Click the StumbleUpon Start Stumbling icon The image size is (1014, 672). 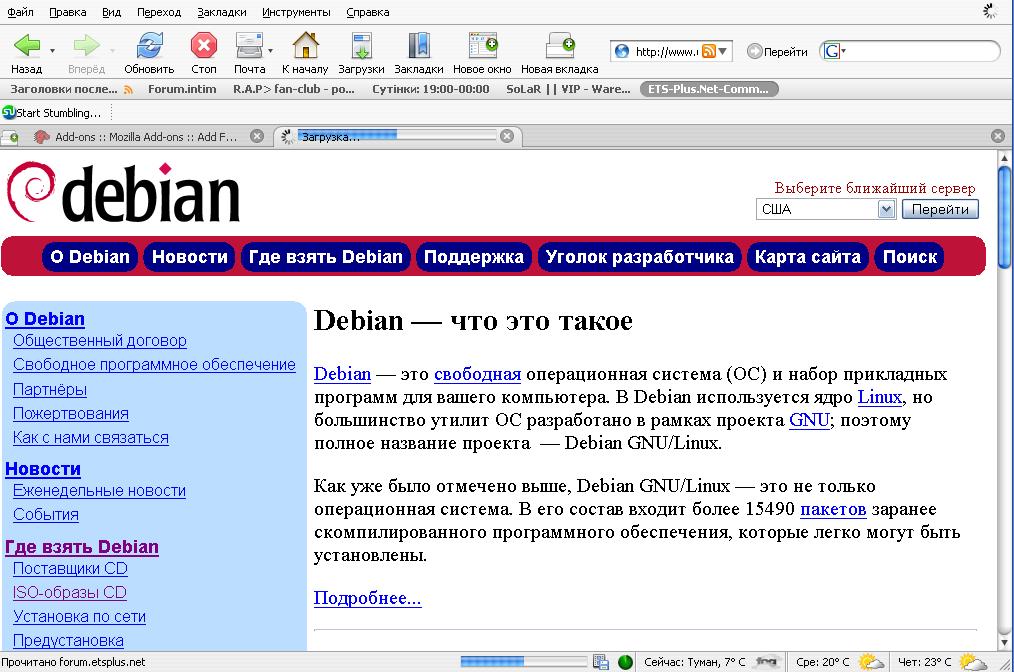[x=9, y=112]
